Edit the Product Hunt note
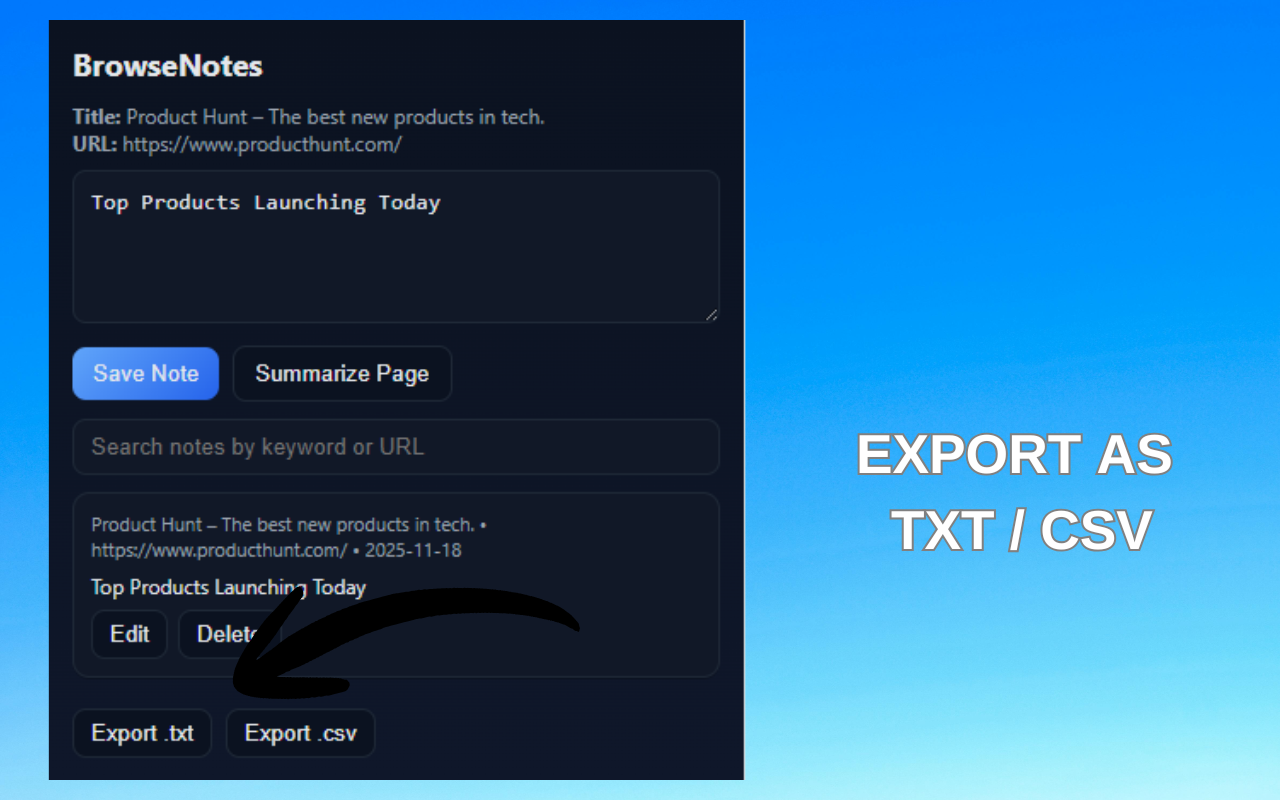The height and width of the screenshot is (800, 1280). pyautogui.click(x=129, y=634)
